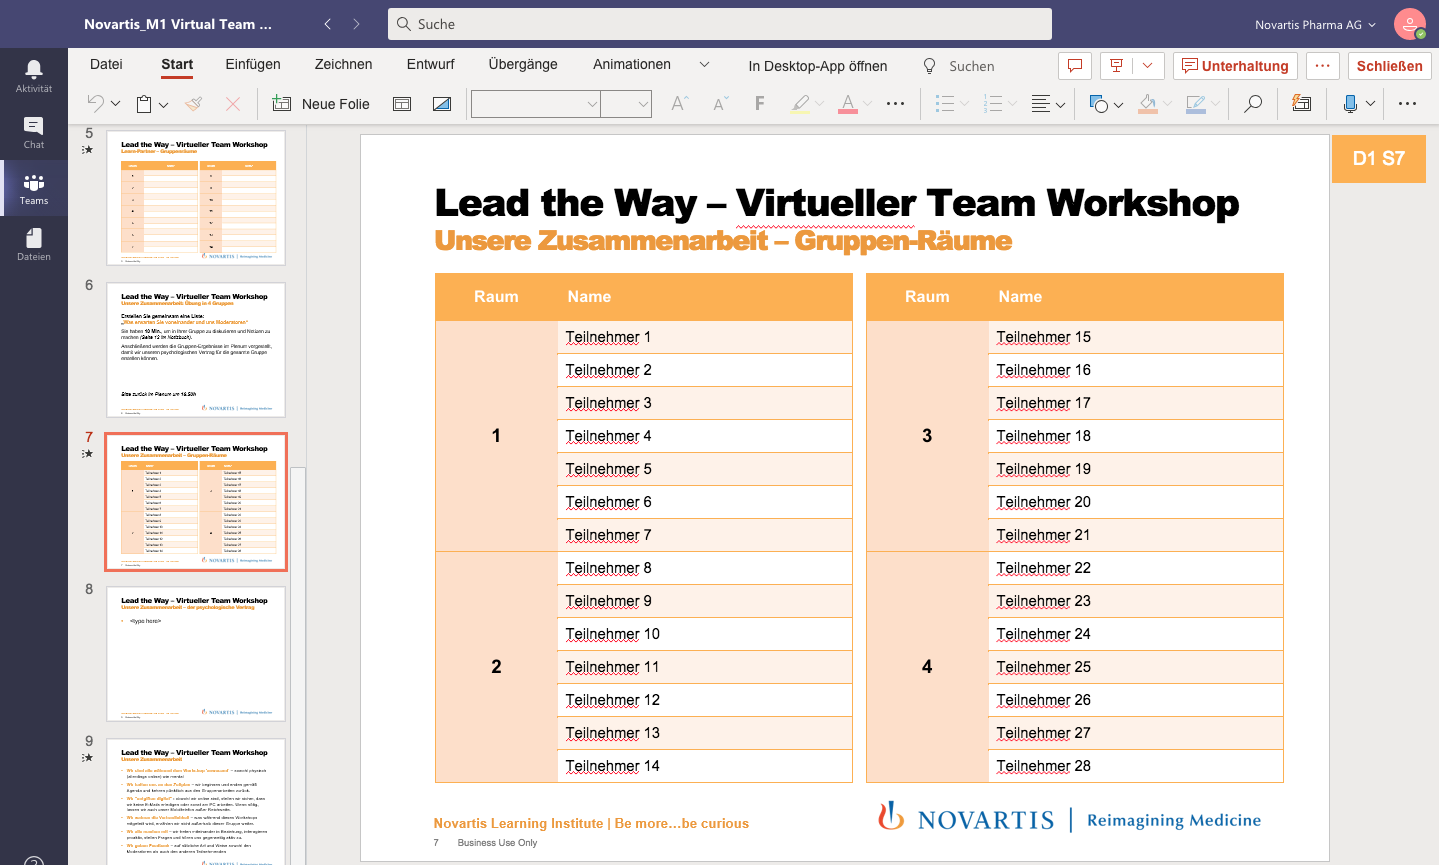Viewport: 1439px width, 865px height.
Task: Click the text alignment icon
Action: point(1041,103)
